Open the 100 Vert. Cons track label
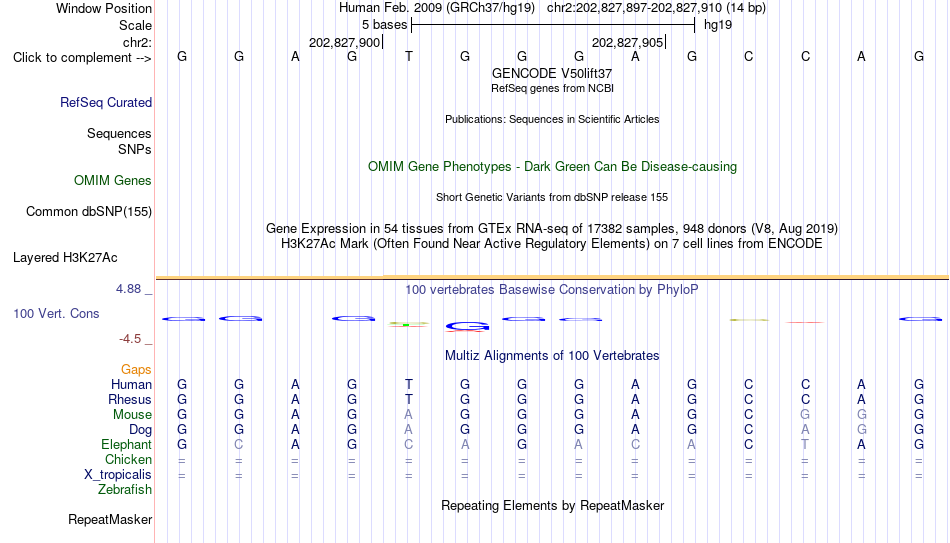The height and width of the screenshot is (543, 950). (56, 313)
